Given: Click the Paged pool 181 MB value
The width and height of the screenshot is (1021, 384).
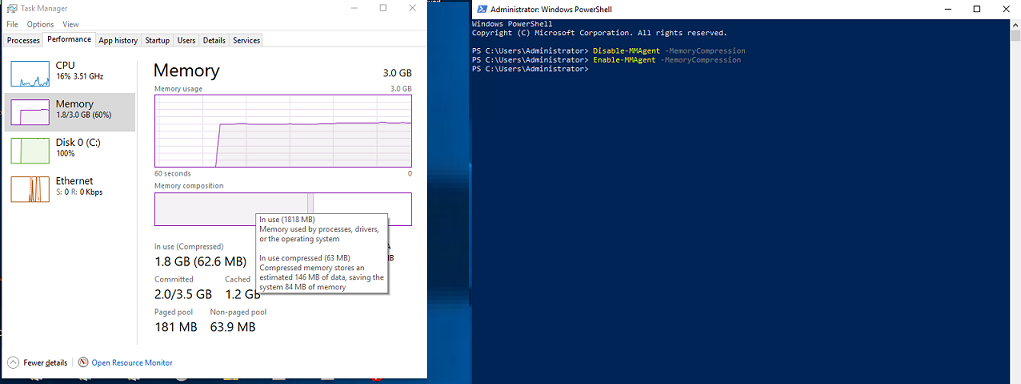Looking at the screenshot, I should pos(176,326).
